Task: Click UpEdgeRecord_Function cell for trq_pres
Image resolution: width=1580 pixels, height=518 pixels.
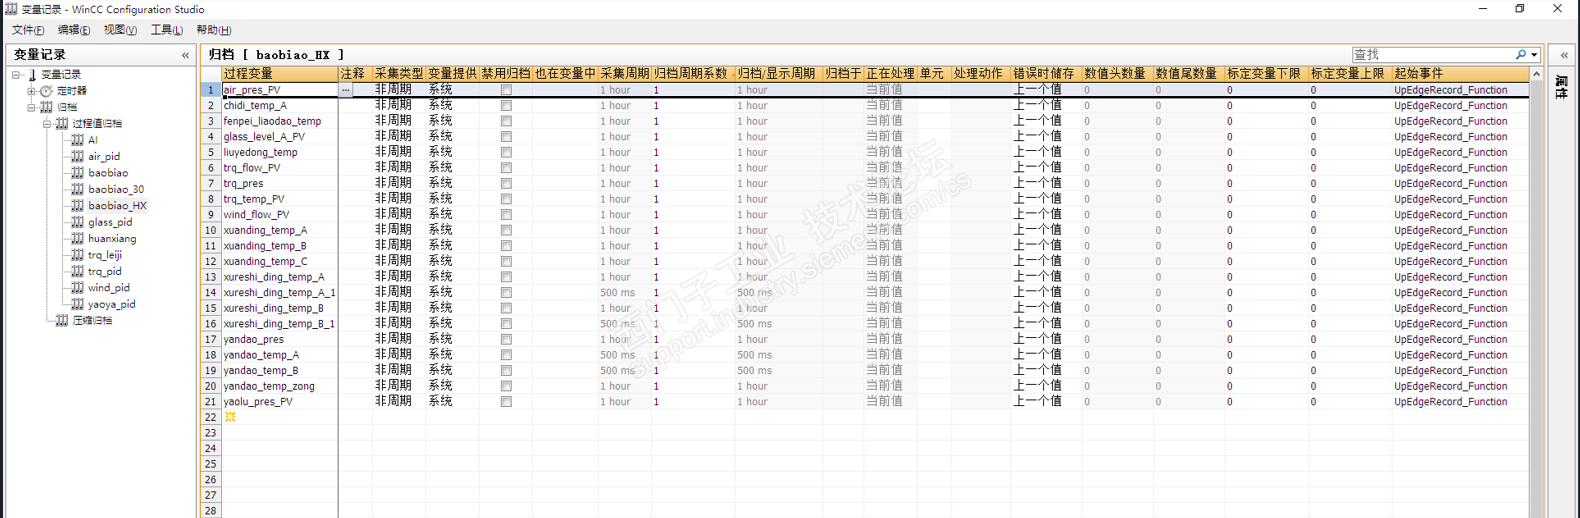Action: (1460, 183)
